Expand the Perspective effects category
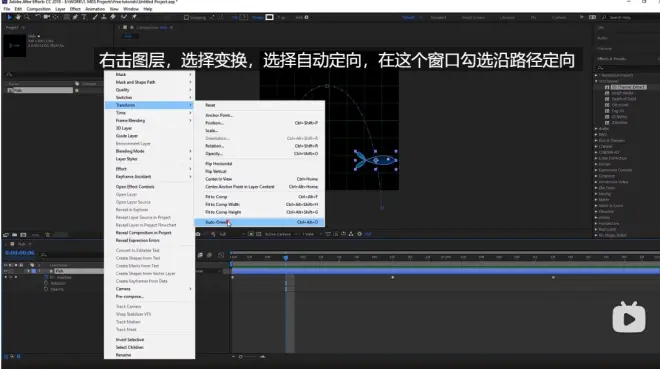This screenshot has height=369, width=660. tap(596, 223)
